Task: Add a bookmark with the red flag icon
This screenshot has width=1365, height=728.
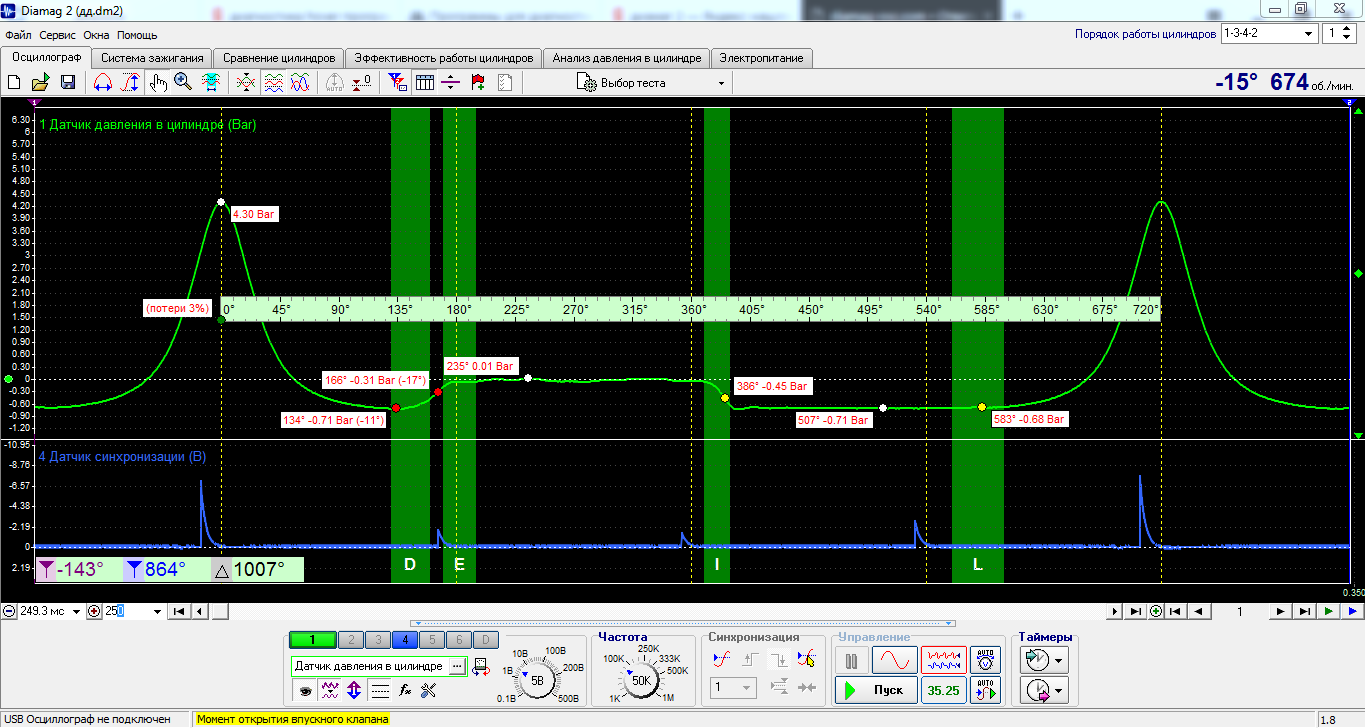Action: (x=478, y=83)
